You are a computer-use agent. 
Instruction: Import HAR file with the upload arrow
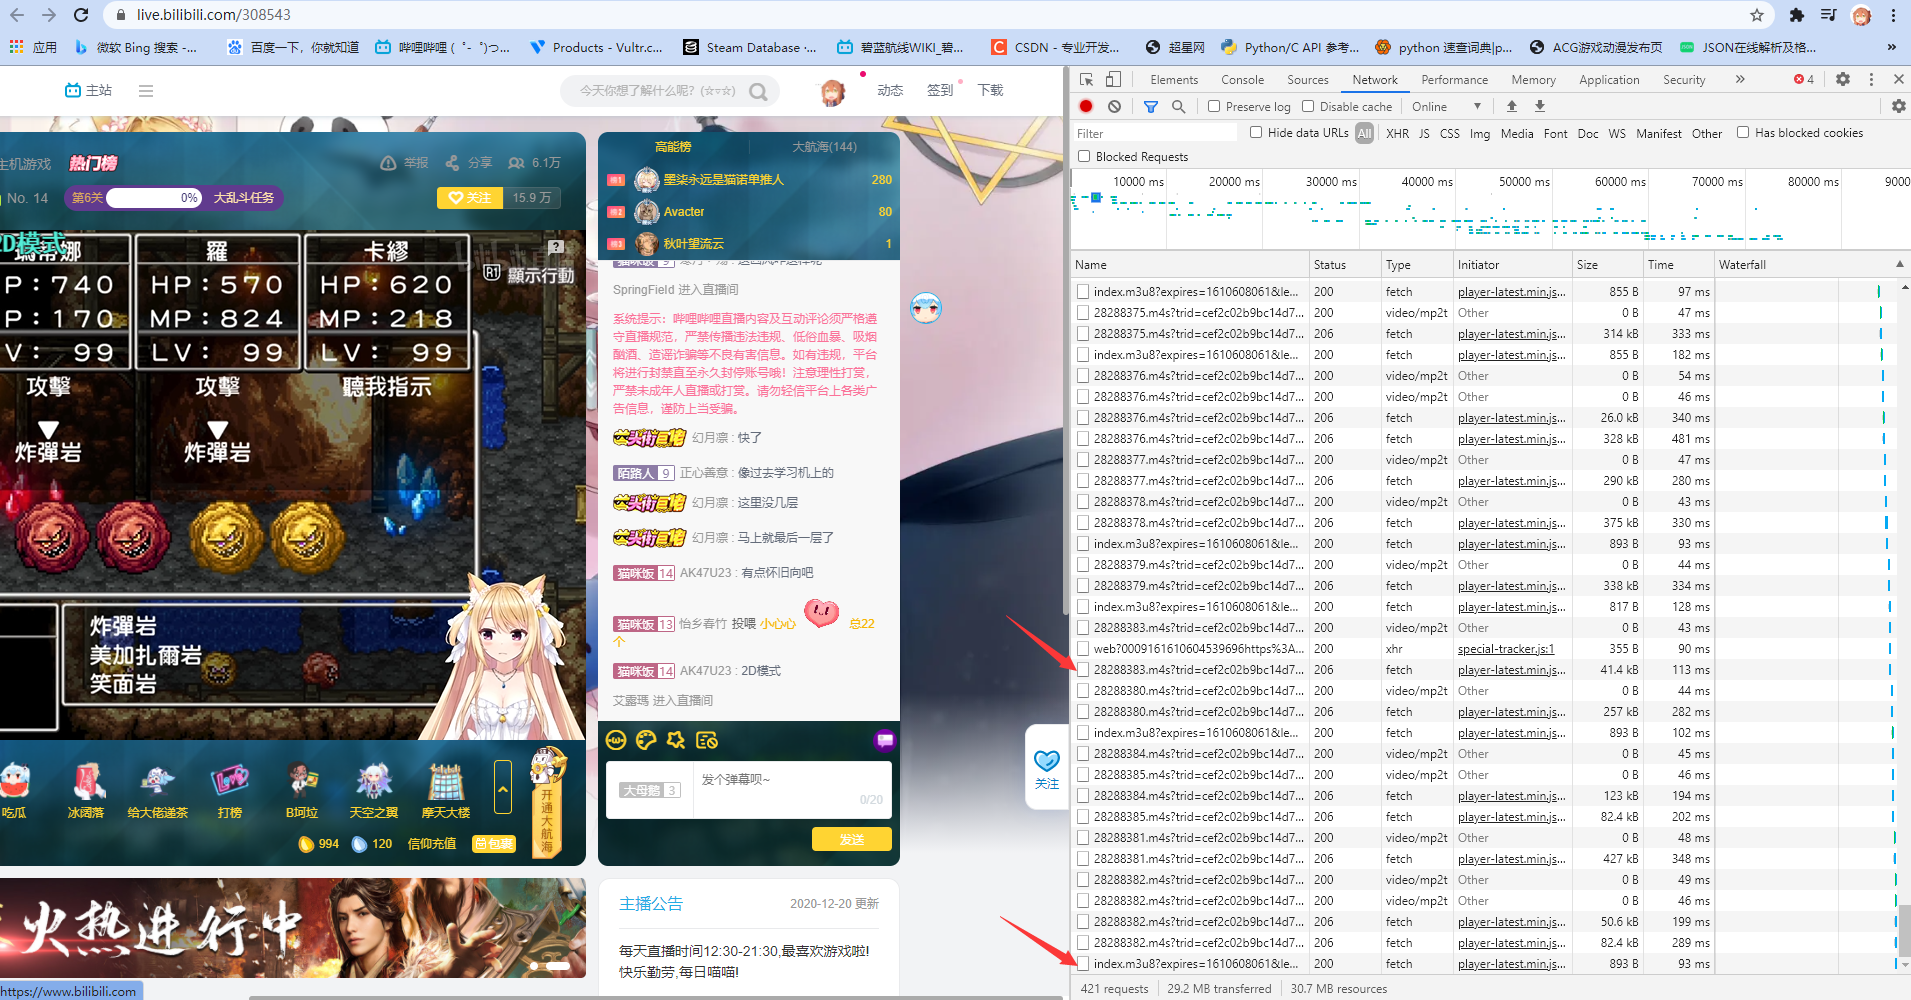(x=1512, y=106)
